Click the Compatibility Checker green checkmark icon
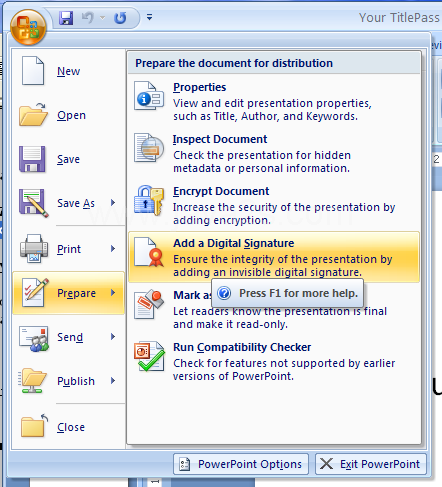The height and width of the screenshot is (487, 442). [149, 356]
